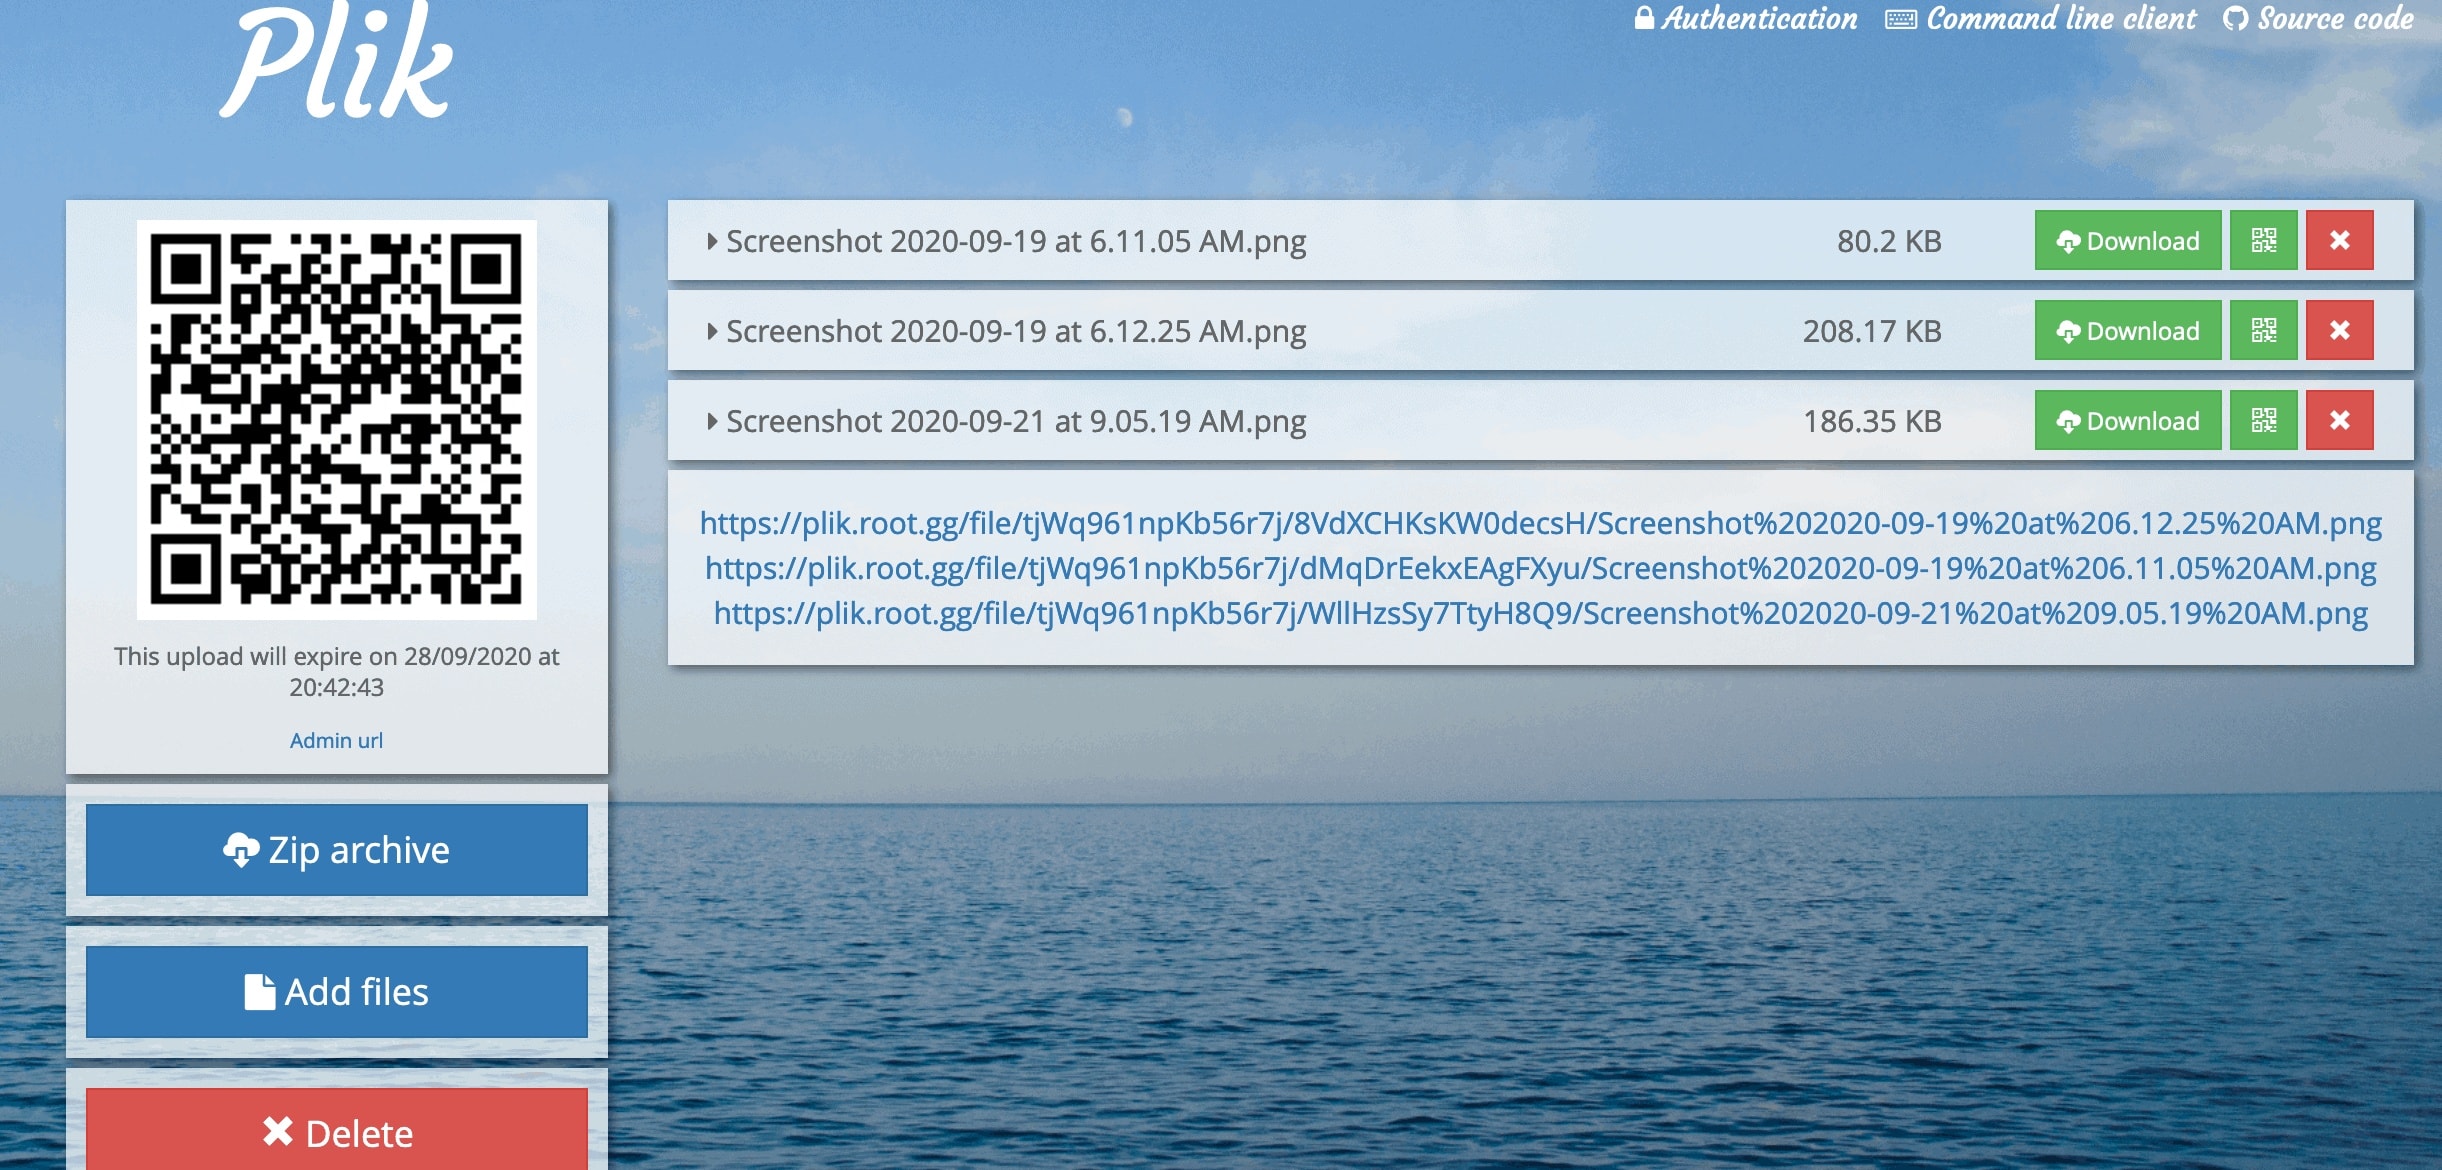This screenshot has height=1170, width=2442.
Task: Open the 9.05.19 AM file URL link
Action: (x=1541, y=613)
